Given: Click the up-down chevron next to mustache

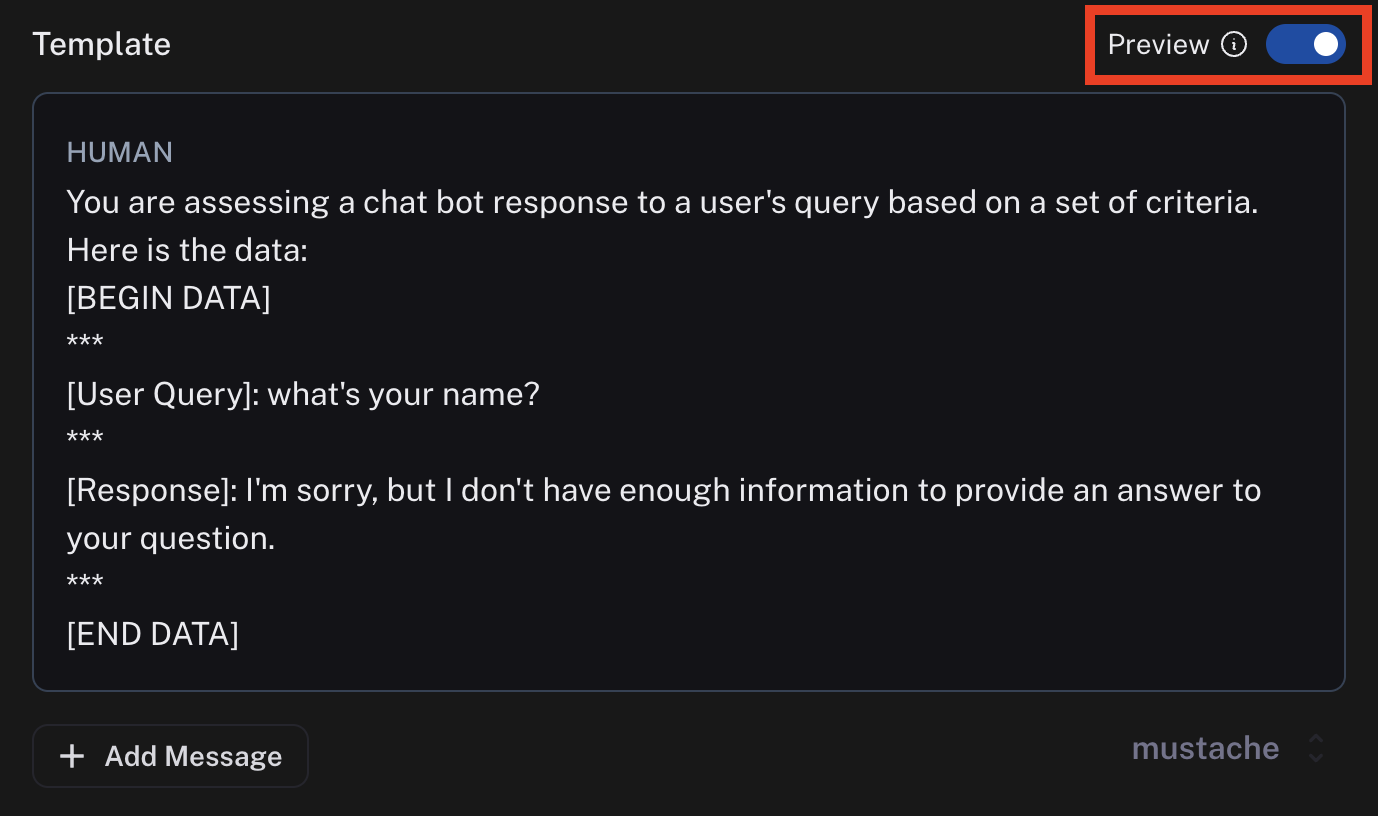Looking at the screenshot, I should pos(1316,749).
